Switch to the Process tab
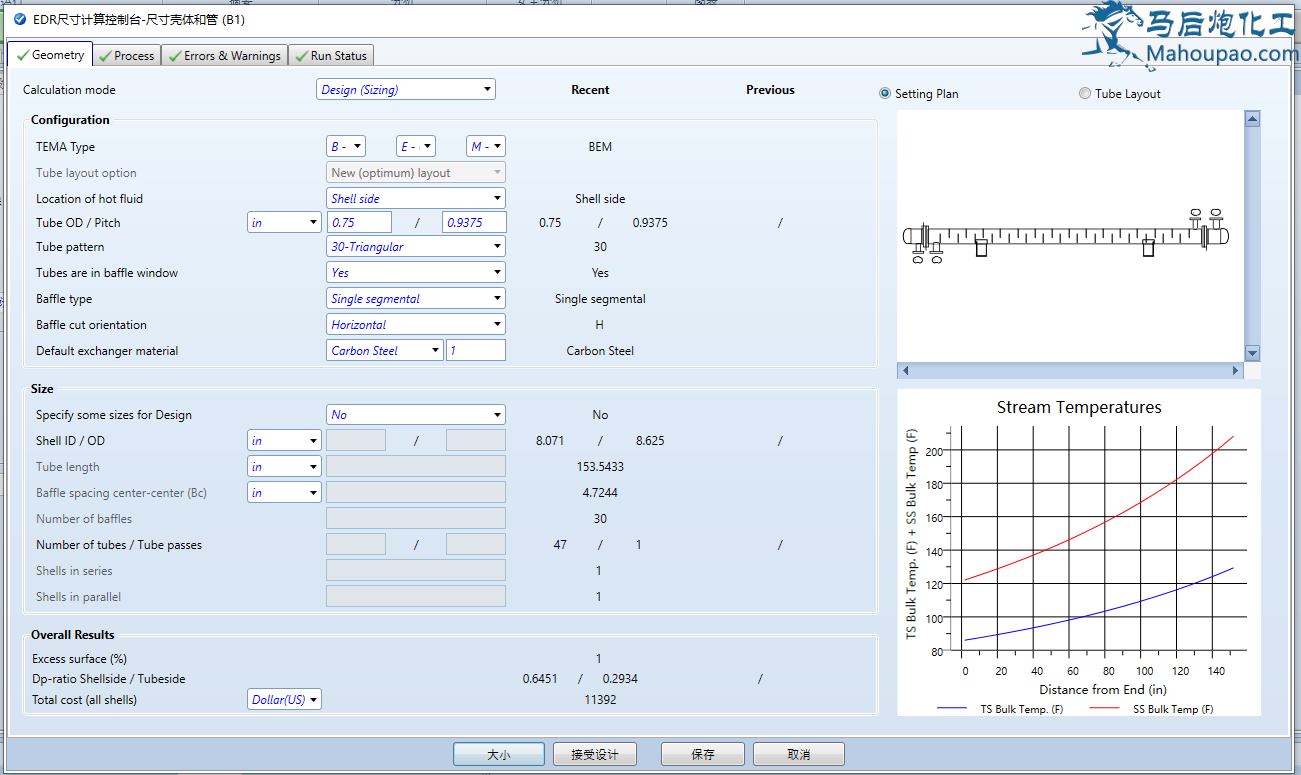 (127, 56)
